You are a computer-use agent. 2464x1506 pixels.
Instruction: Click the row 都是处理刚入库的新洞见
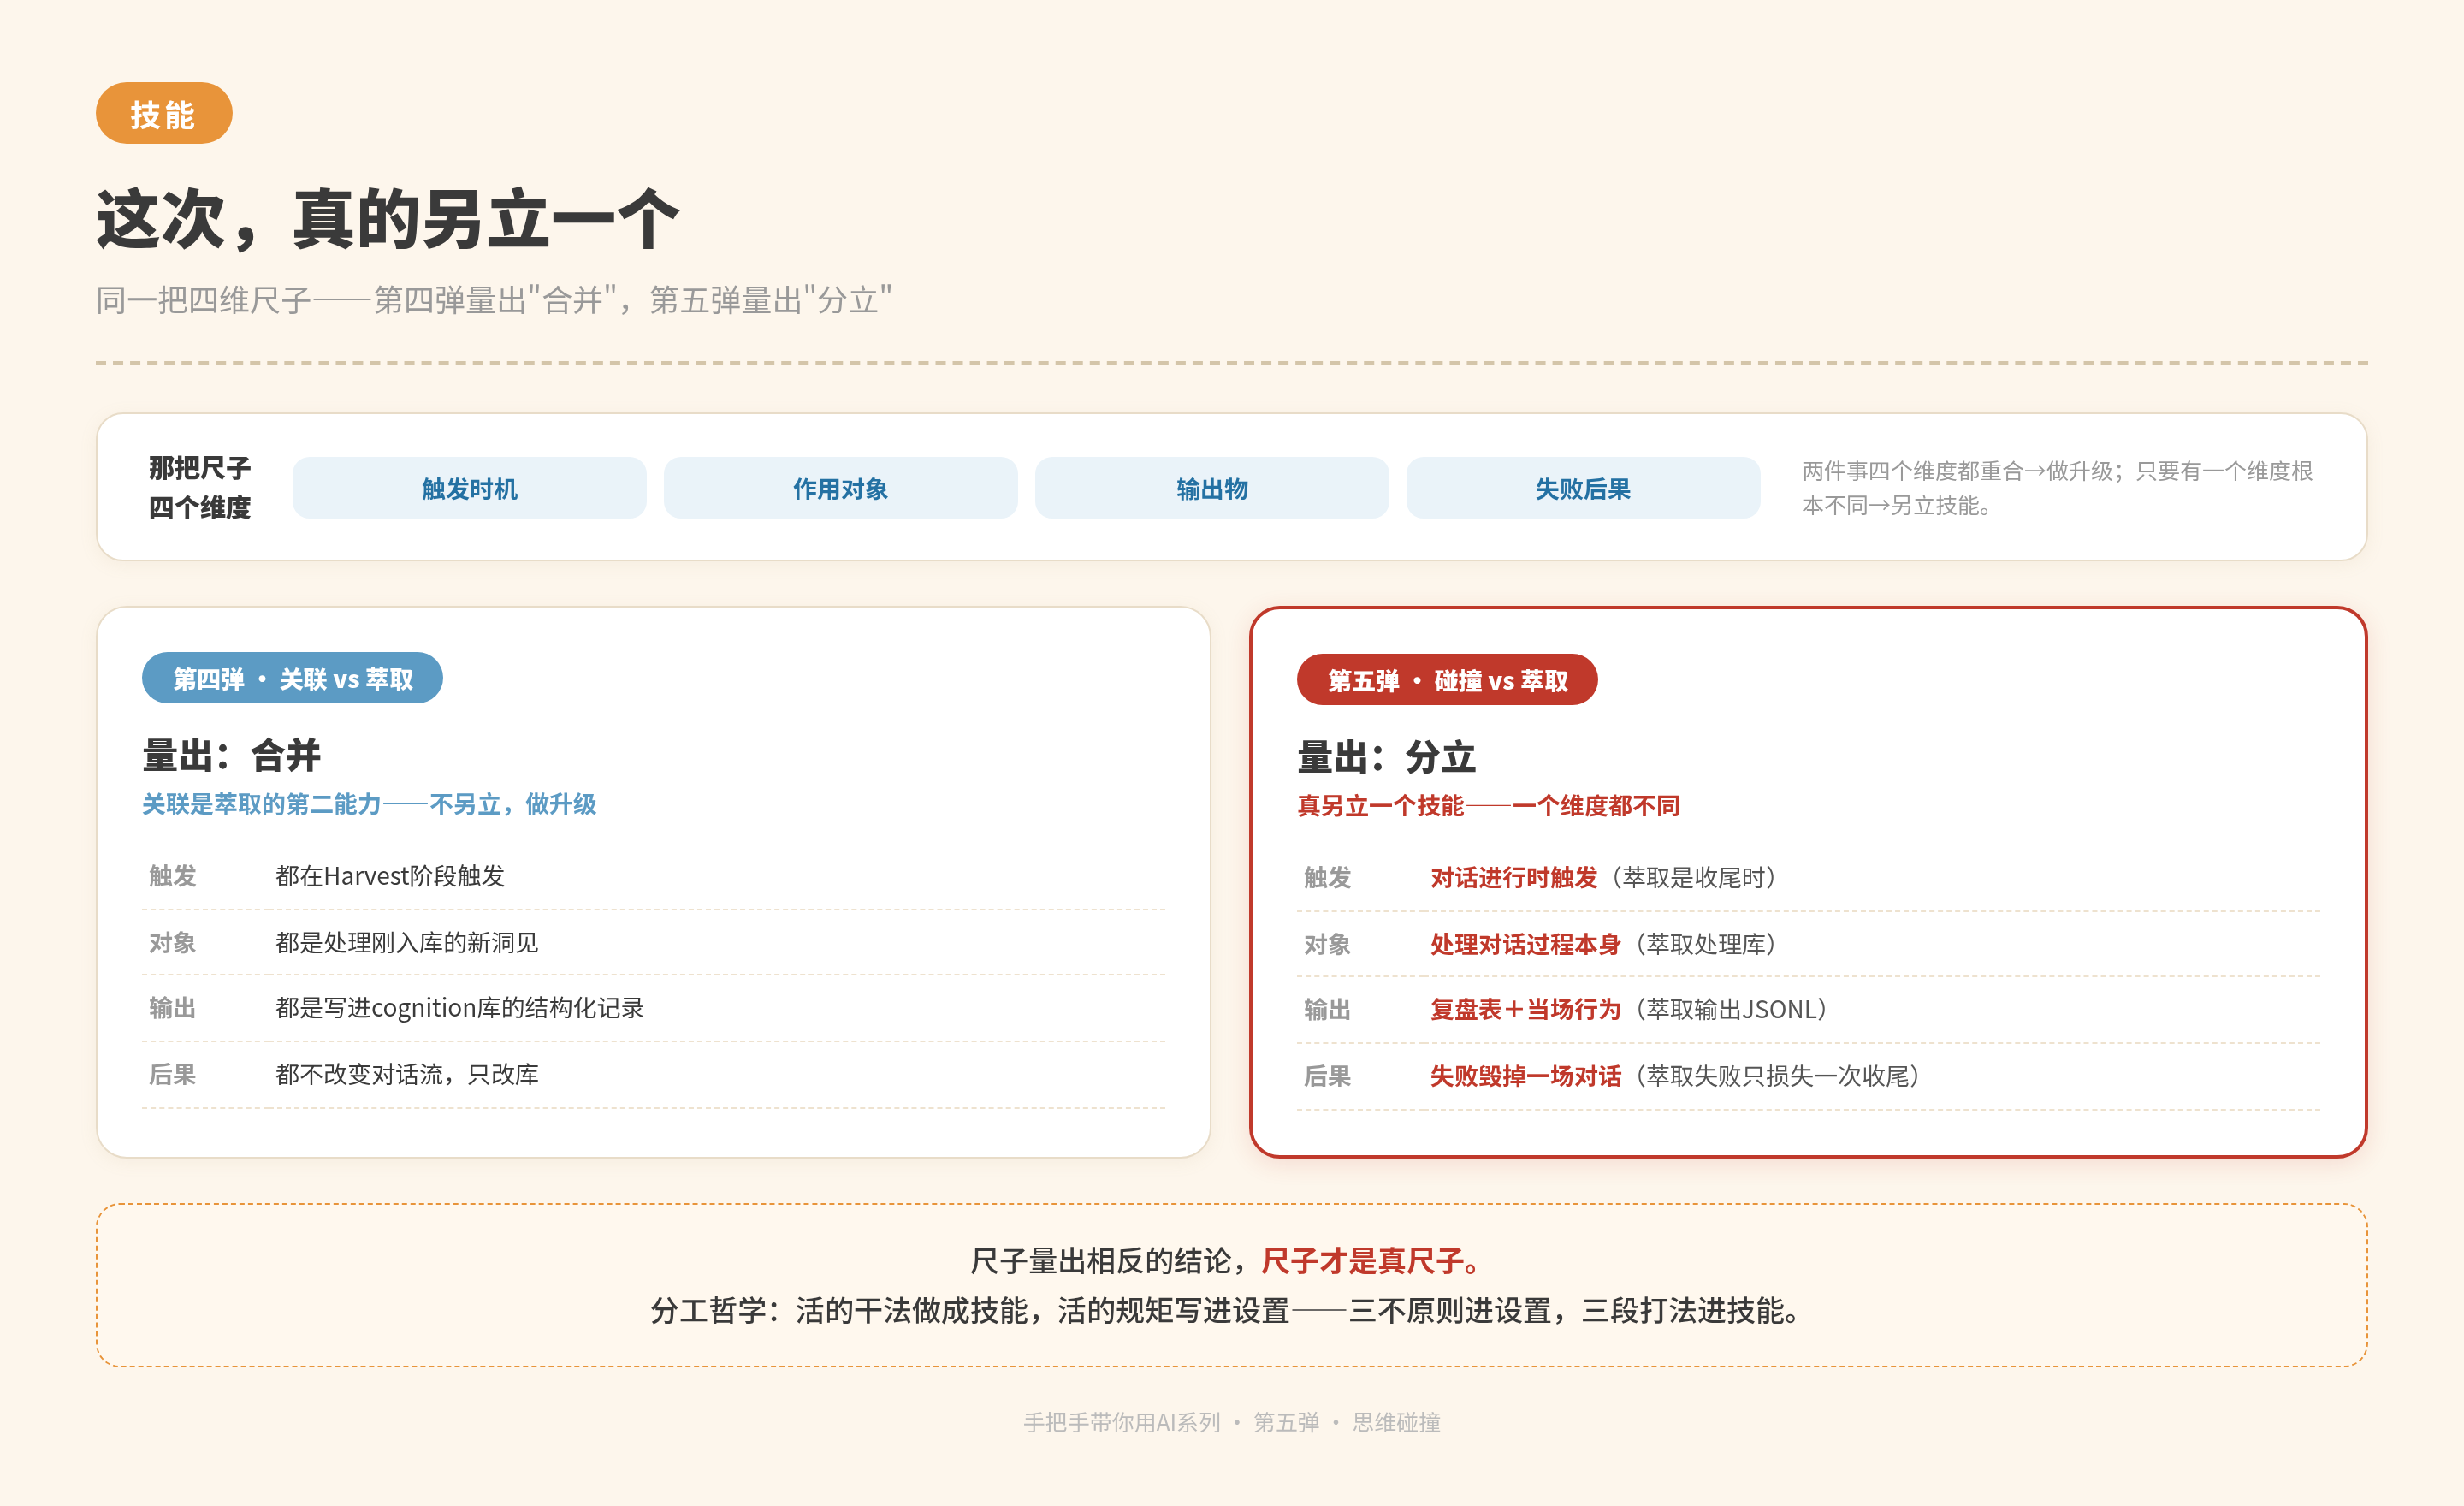[654, 943]
